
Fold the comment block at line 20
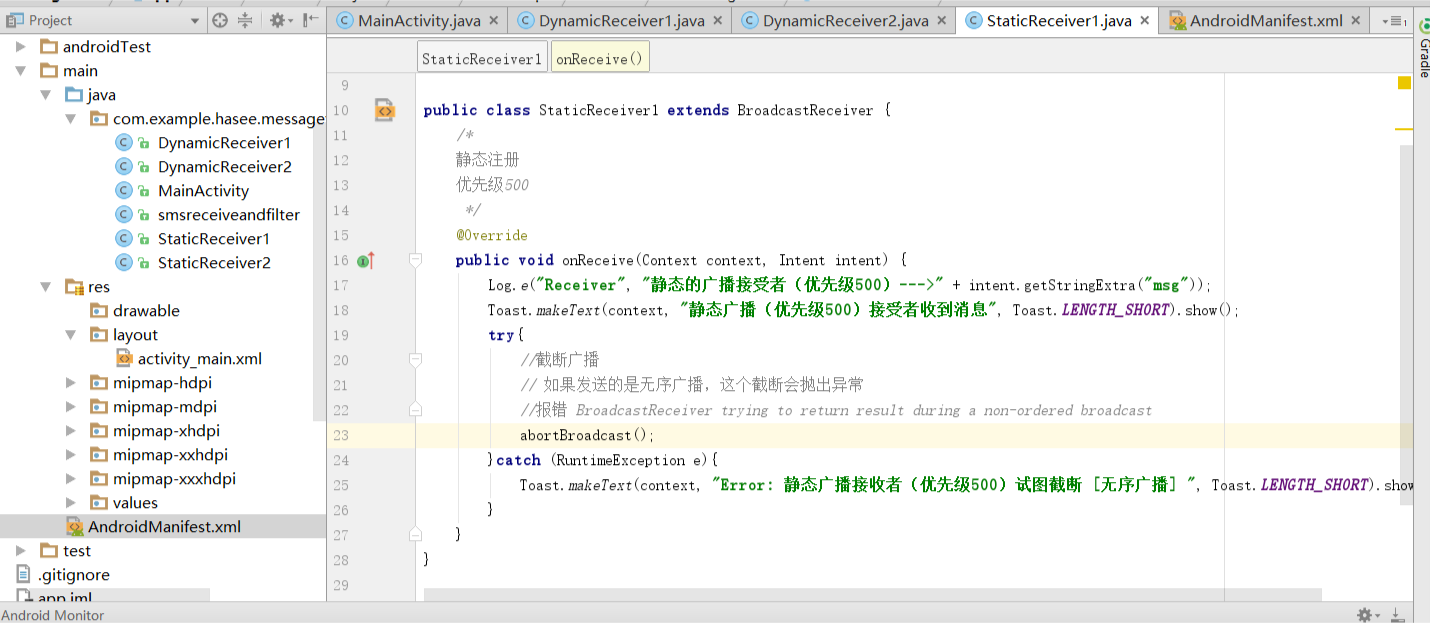(415, 360)
